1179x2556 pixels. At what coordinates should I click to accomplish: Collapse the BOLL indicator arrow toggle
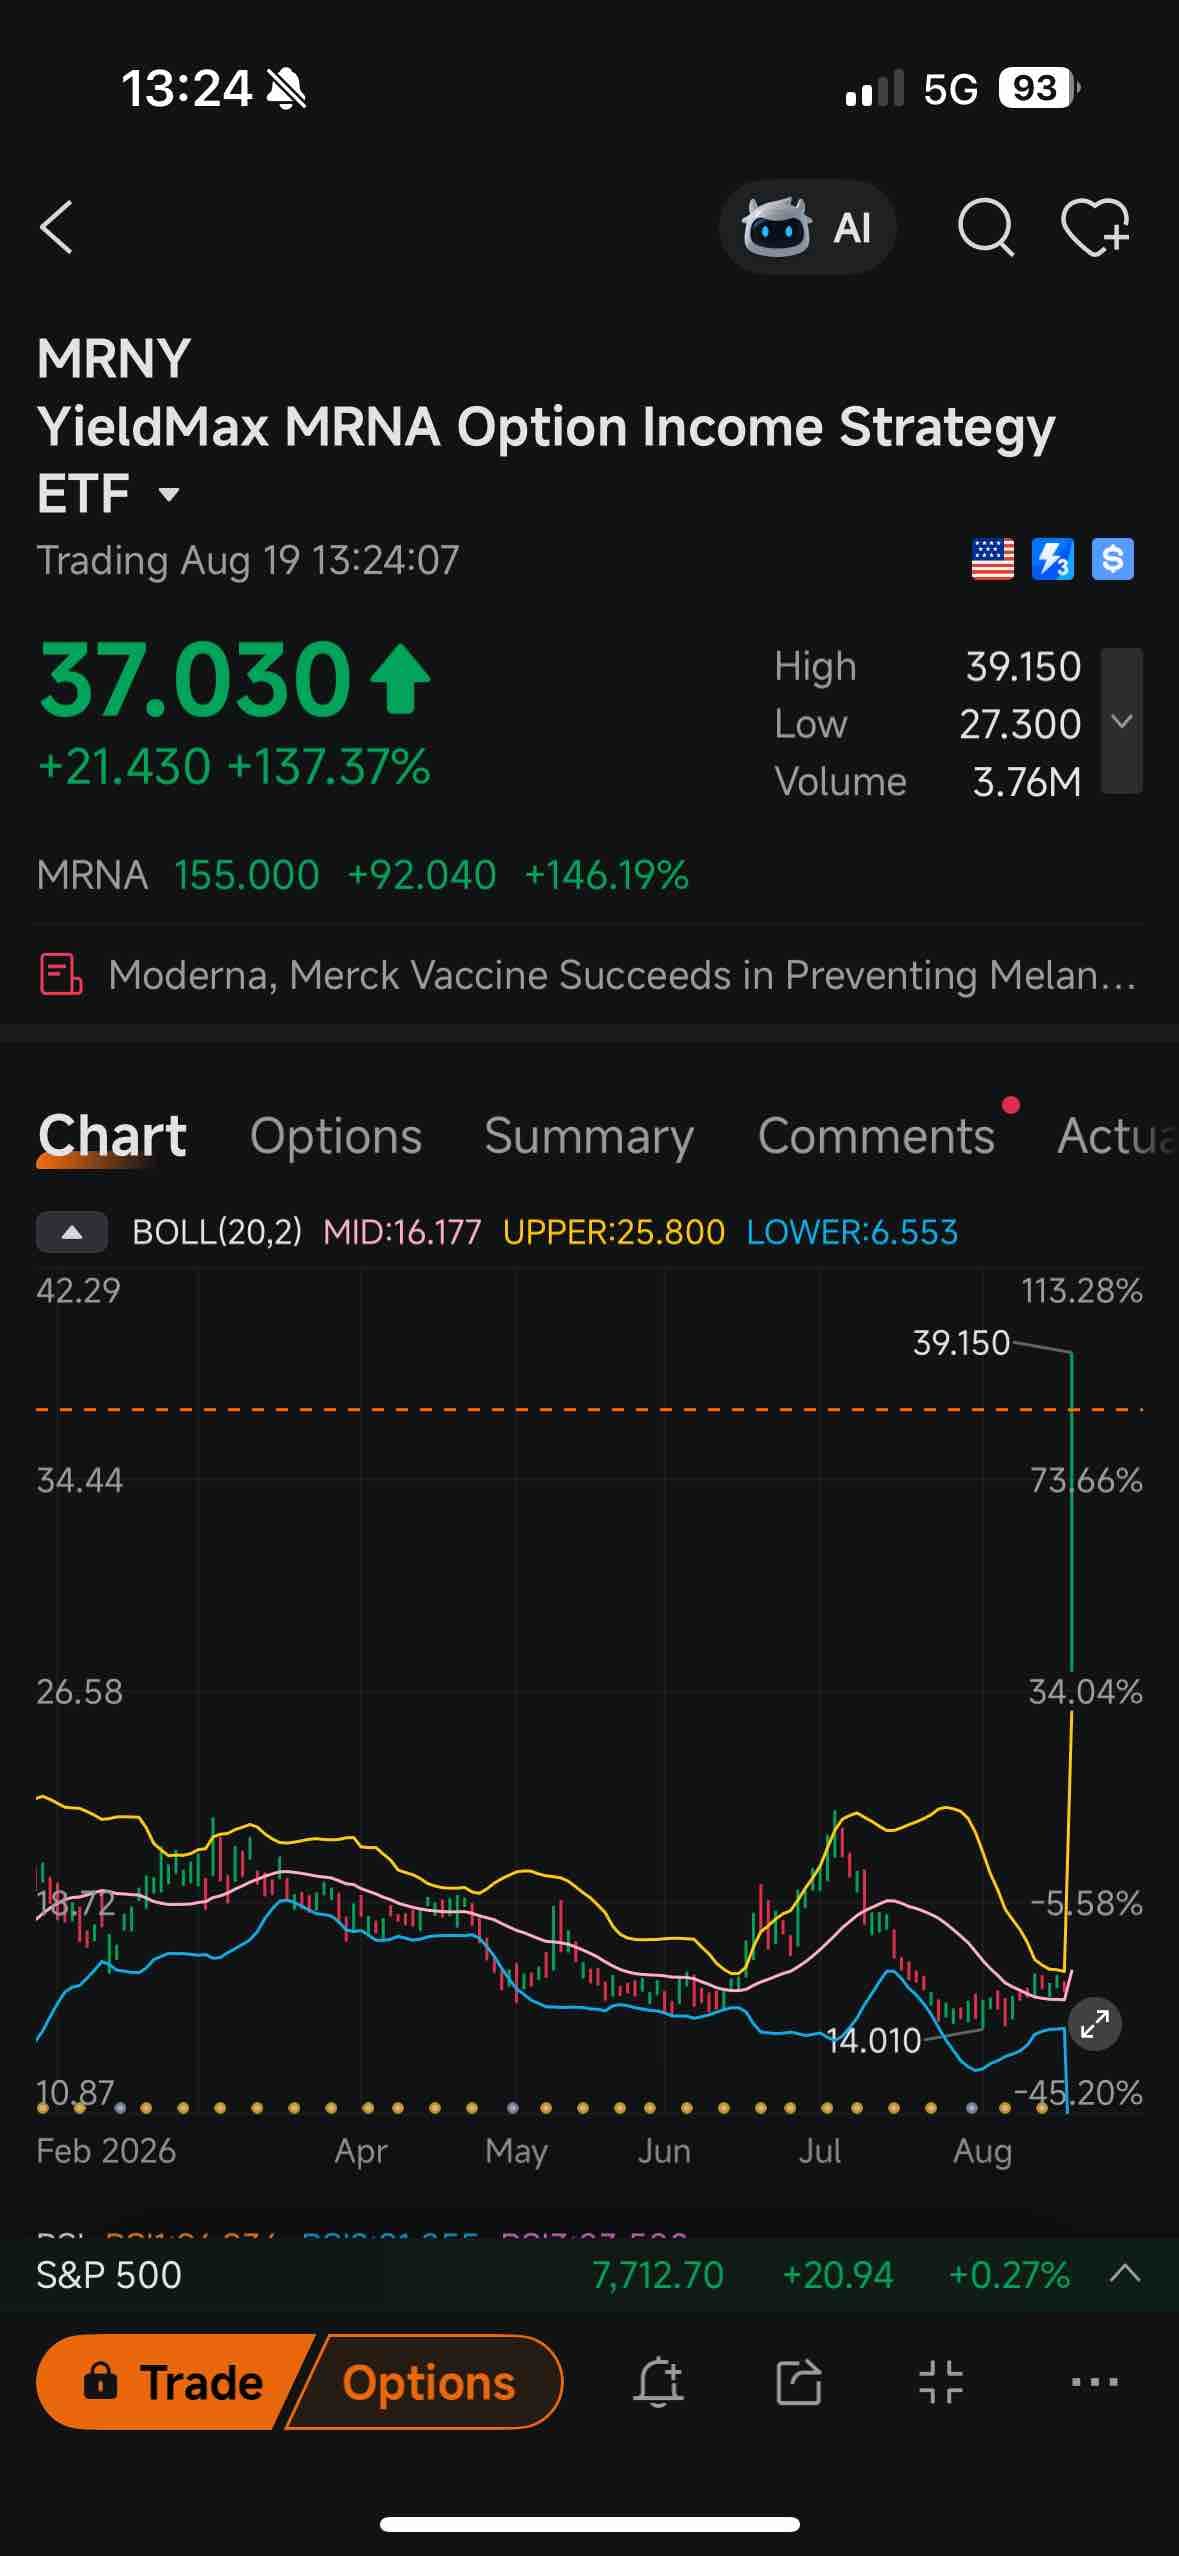[x=72, y=1233]
